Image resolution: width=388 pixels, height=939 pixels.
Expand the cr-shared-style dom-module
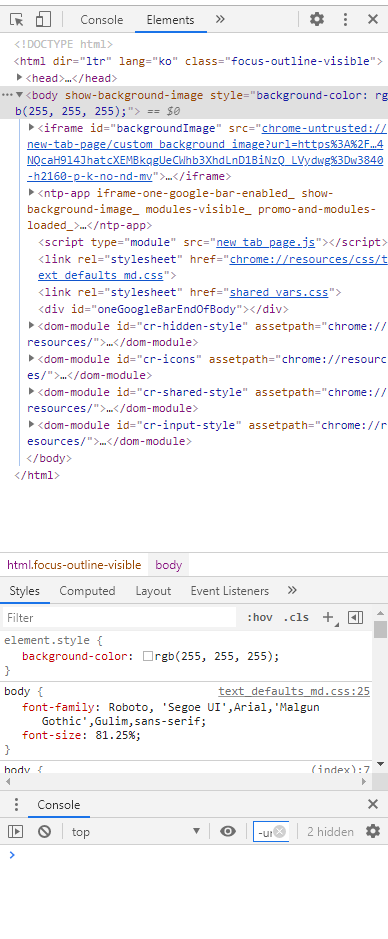(32, 392)
